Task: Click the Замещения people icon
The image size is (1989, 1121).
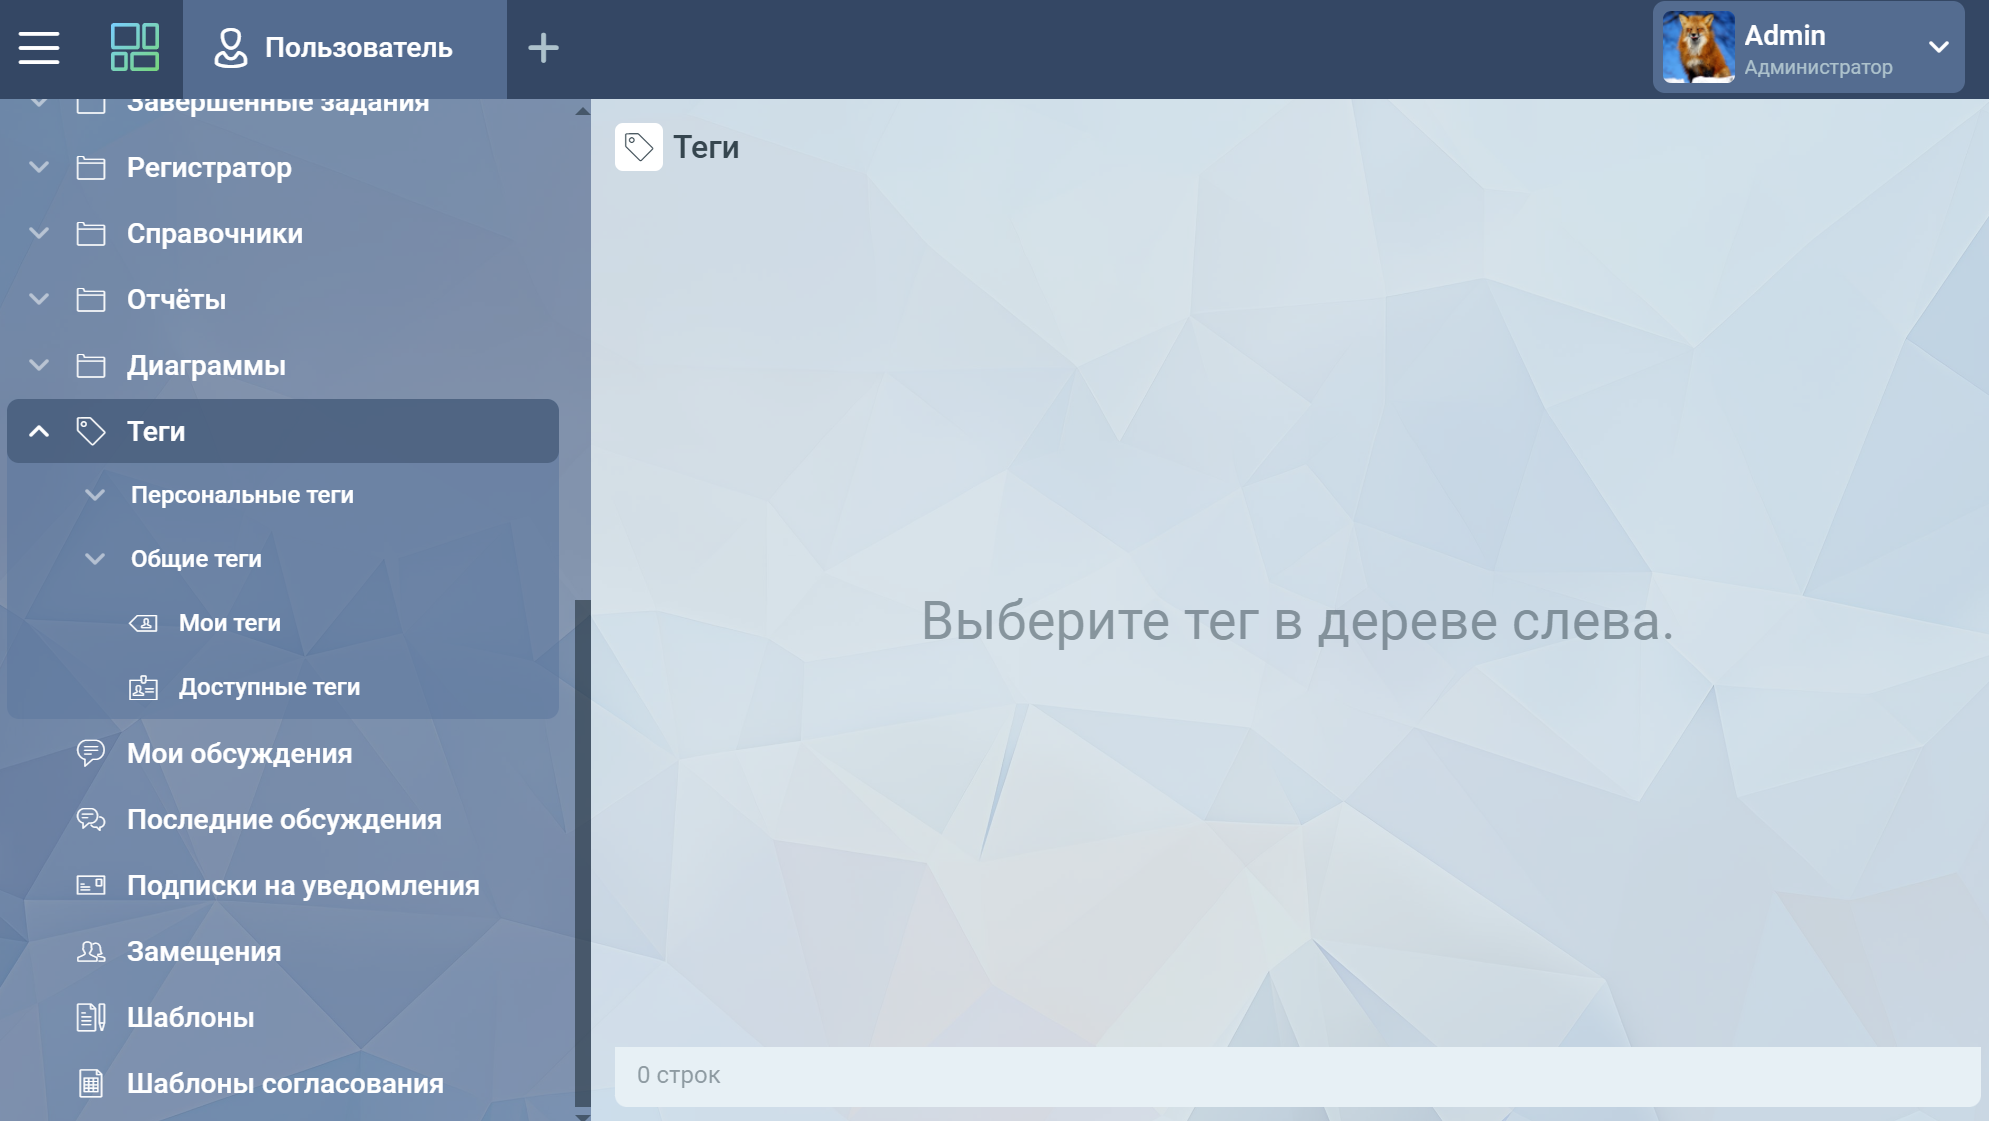Action: coord(91,951)
